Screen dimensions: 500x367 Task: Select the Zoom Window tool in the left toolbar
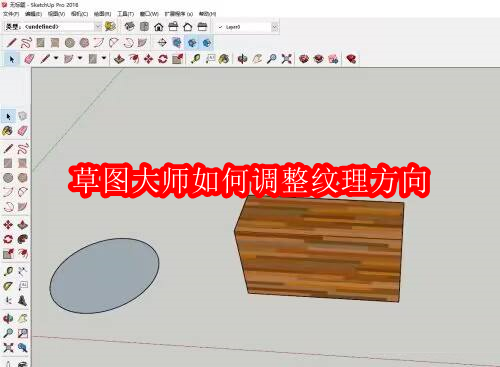pyautogui.click(x=22, y=333)
